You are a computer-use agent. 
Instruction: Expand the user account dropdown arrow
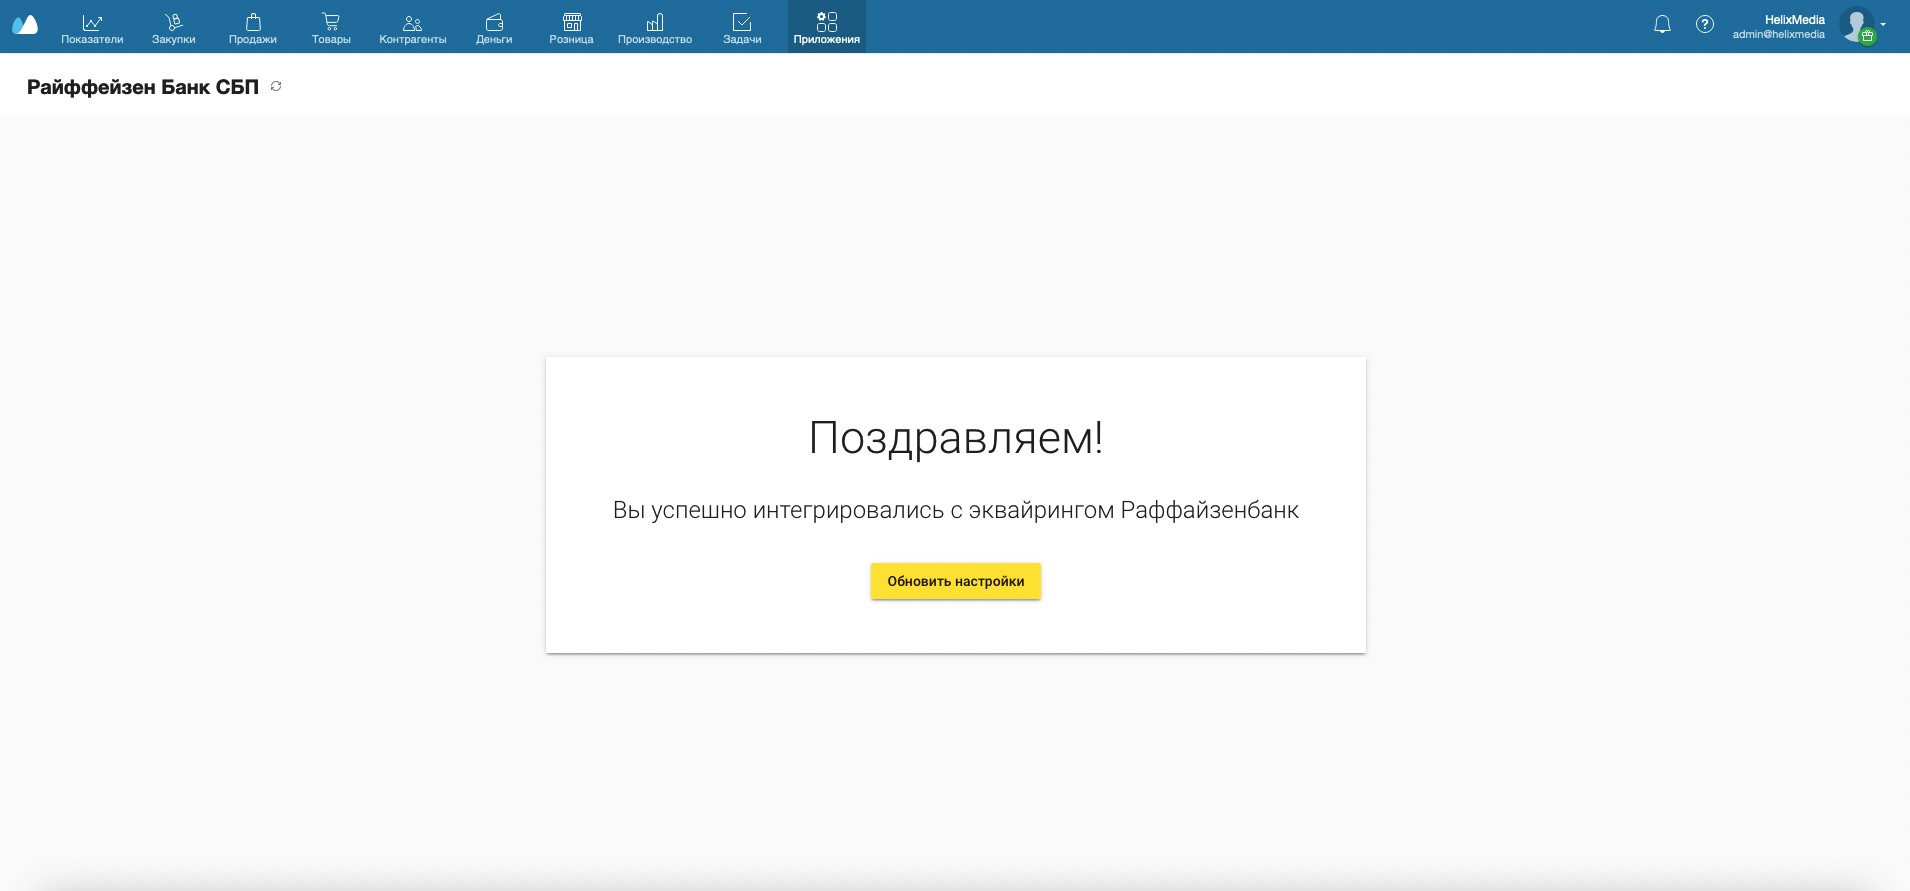click(1883, 24)
